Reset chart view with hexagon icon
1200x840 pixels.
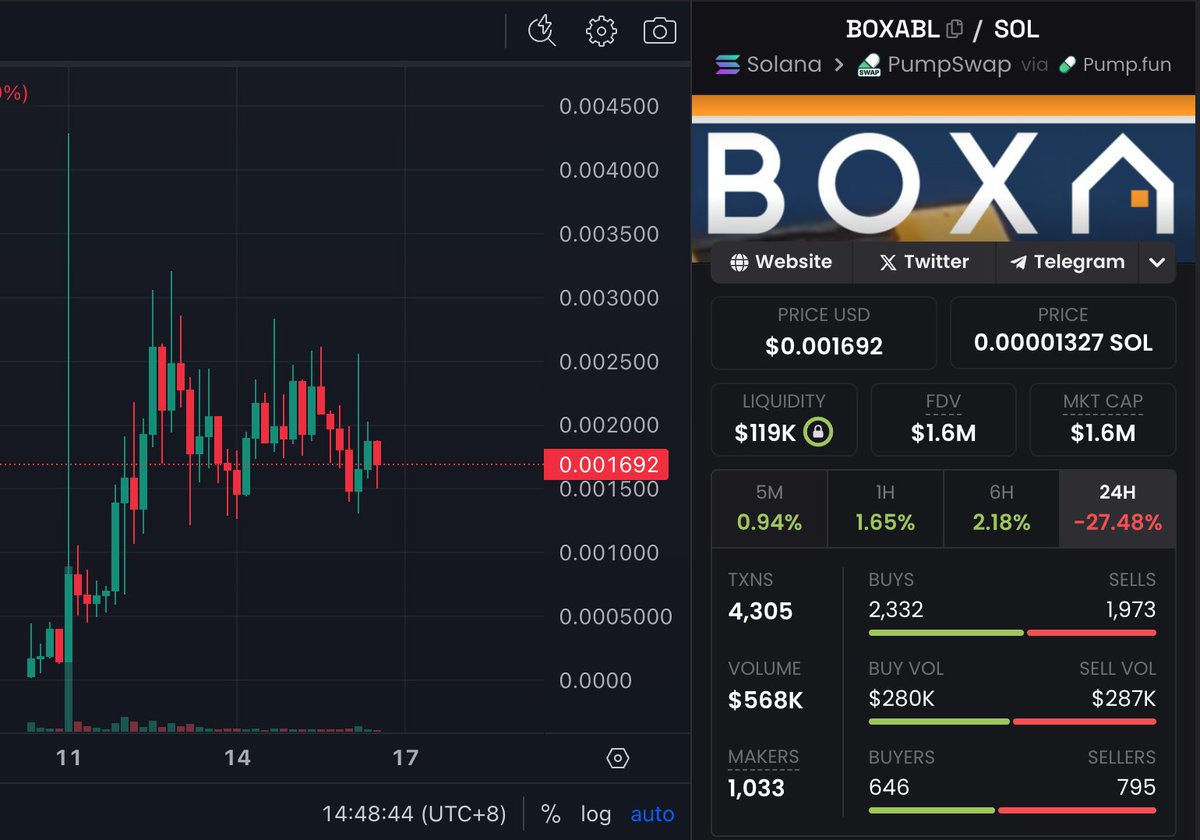(618, 758)
